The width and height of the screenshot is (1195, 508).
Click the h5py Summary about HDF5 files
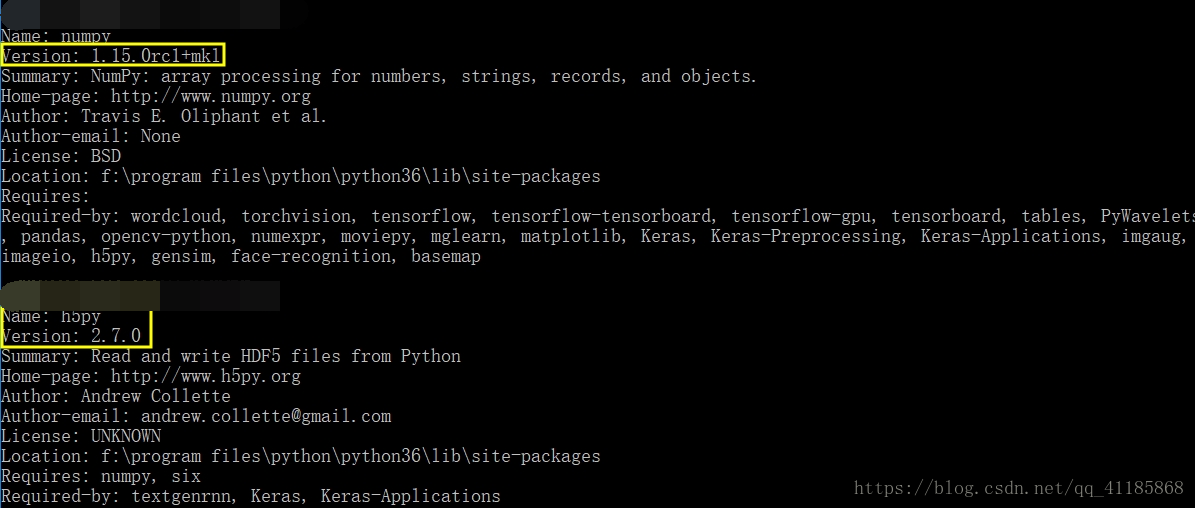pos(230,356)
